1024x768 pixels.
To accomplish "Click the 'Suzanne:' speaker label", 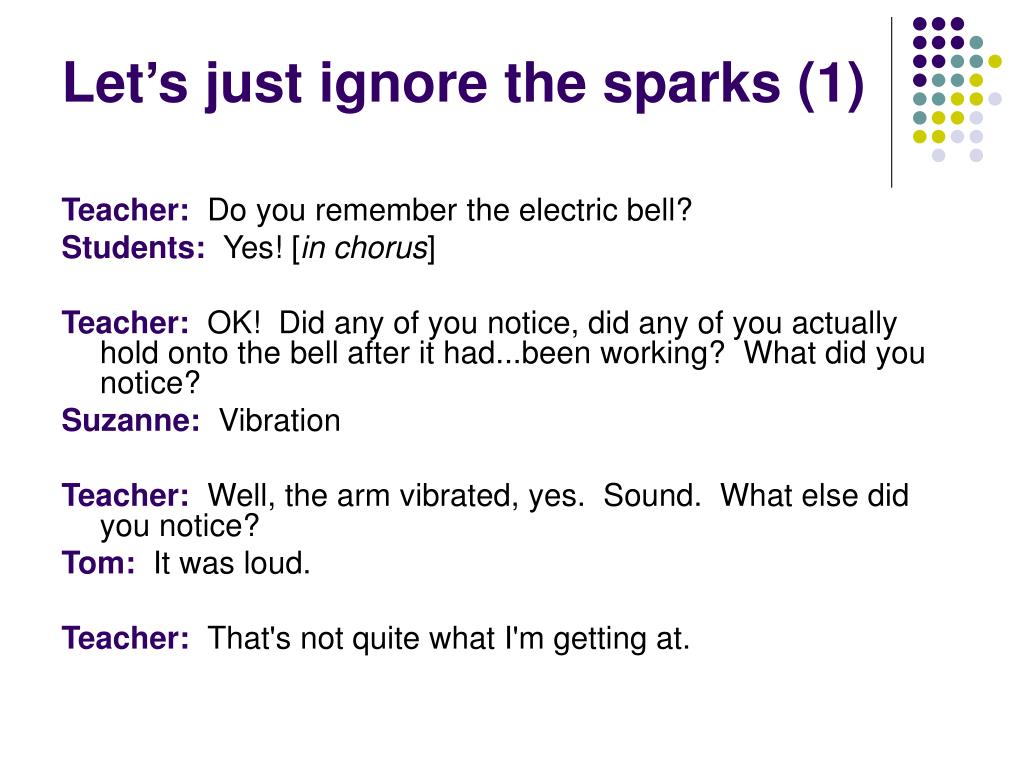I will pyautogui.click(x=131, y=421).
